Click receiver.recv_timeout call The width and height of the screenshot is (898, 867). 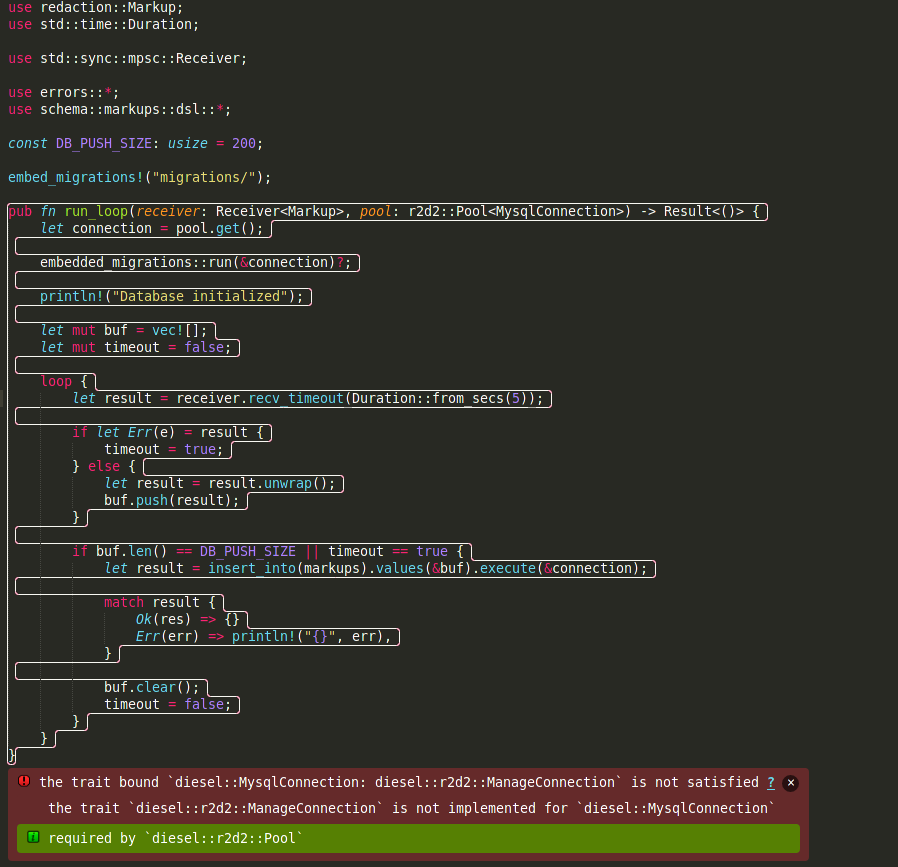360,399
